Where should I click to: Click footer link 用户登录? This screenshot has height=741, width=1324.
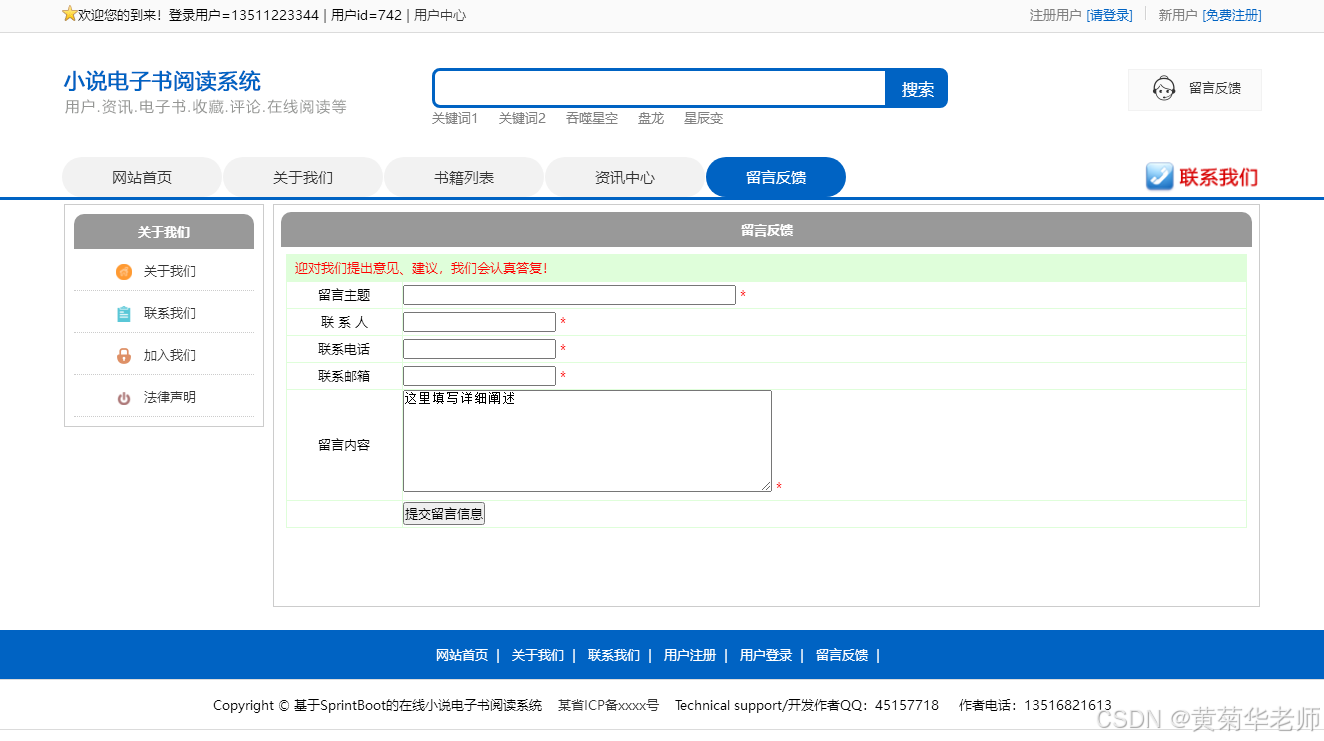pos(766,656)
